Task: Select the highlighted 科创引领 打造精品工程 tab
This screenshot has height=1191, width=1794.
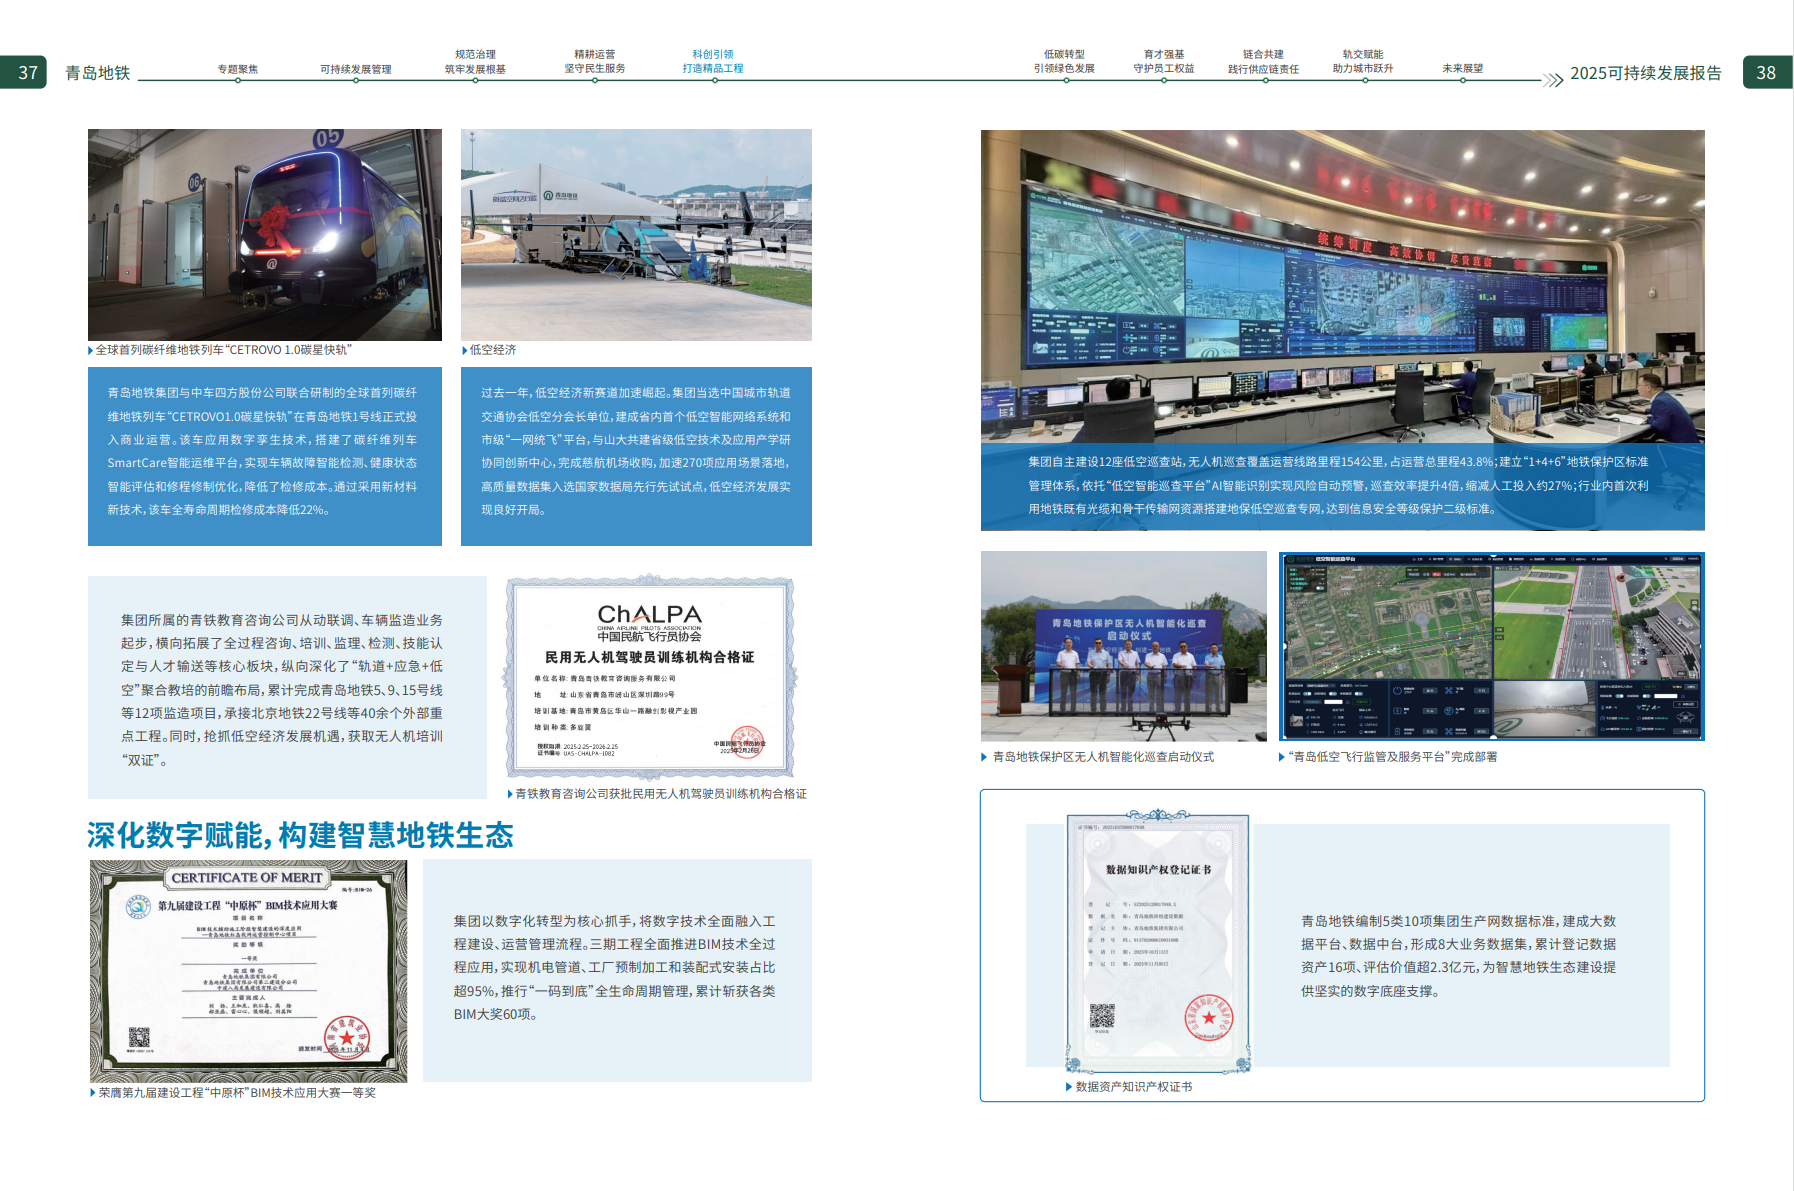Action: tap(713, 62)
